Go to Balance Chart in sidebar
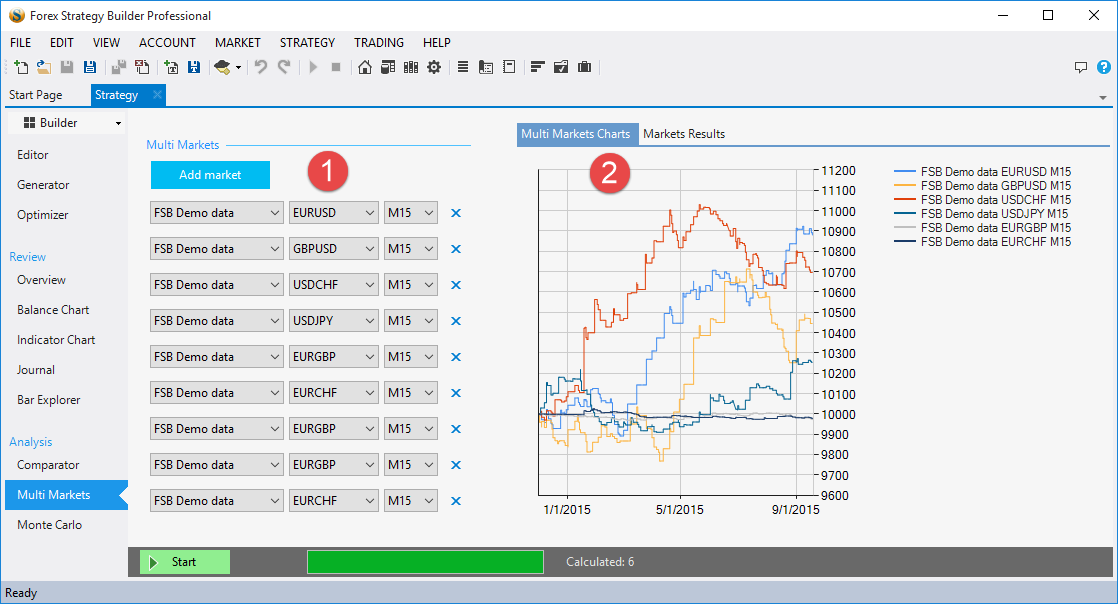1118x604 pixels. tap(53, 310)
